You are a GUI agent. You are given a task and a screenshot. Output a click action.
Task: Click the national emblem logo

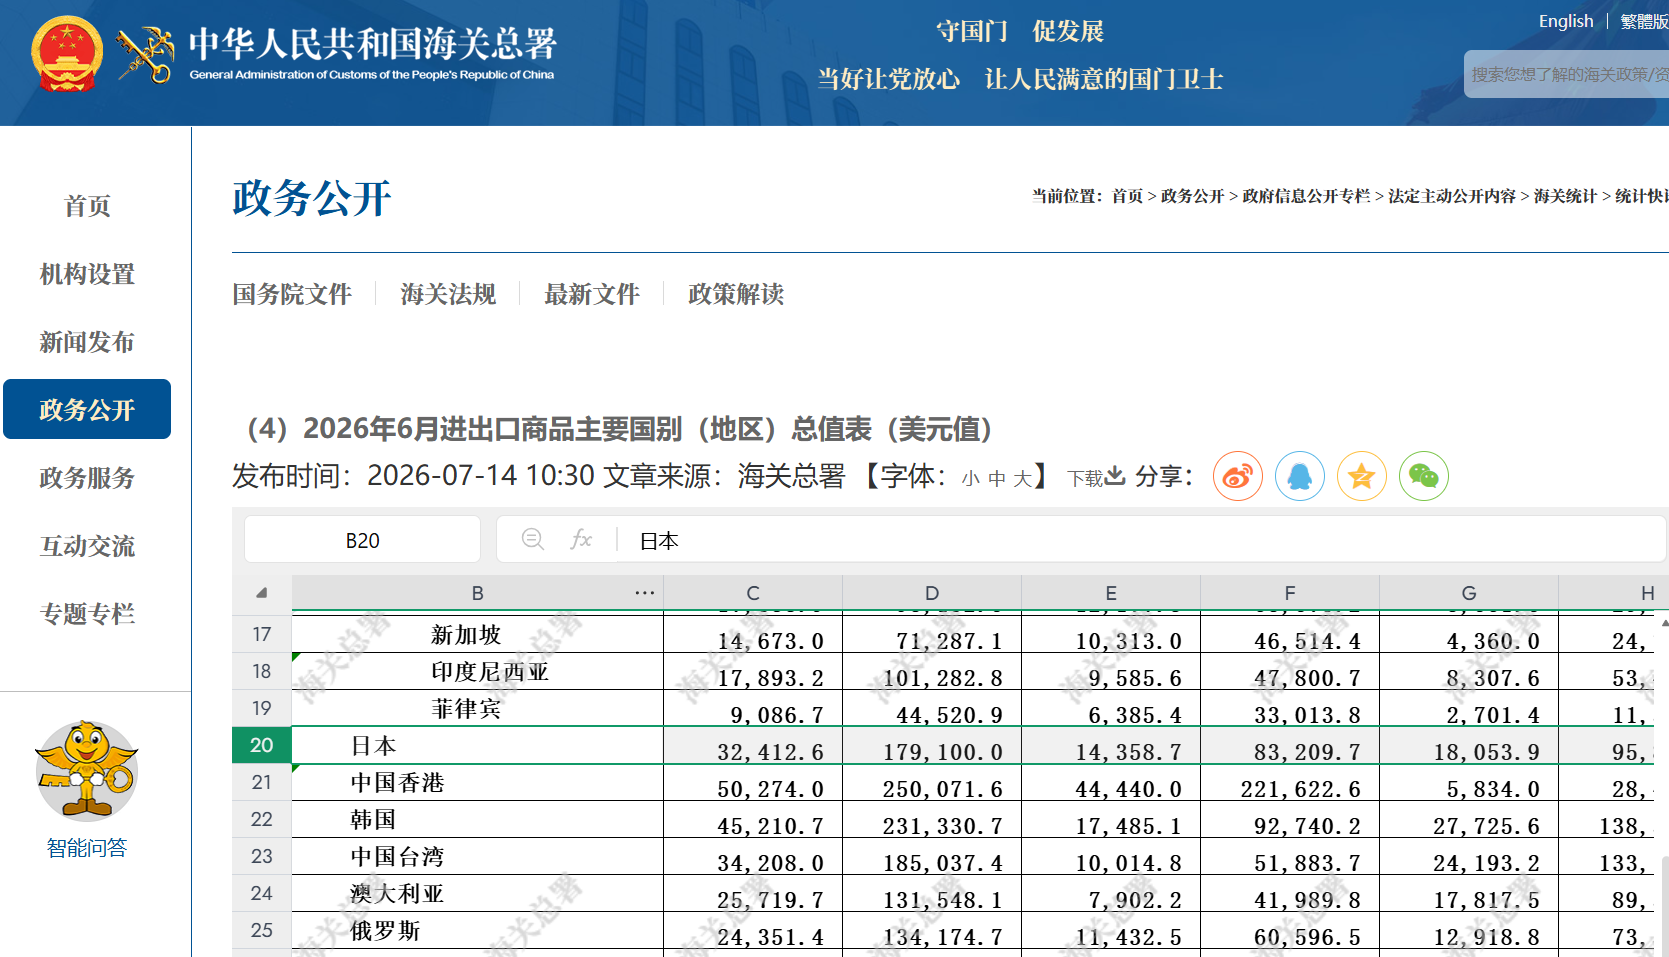[67, 54]
